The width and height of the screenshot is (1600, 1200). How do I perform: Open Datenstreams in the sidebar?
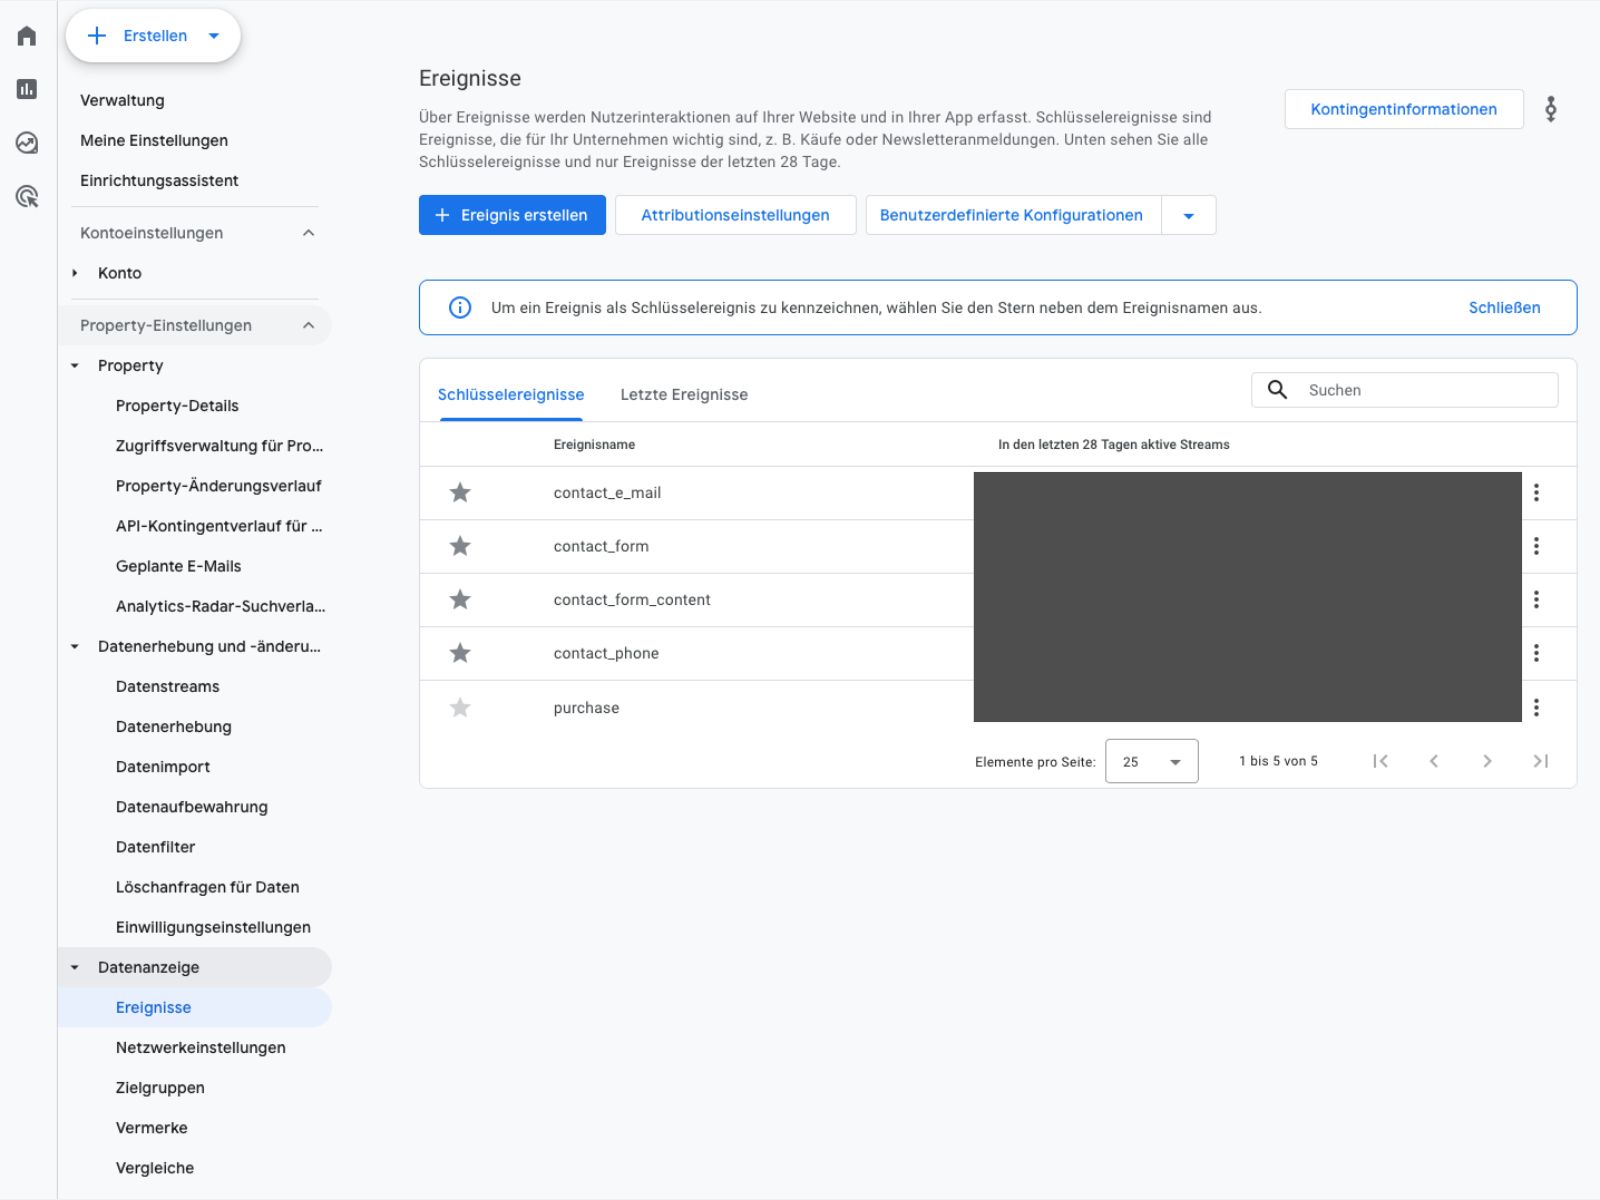[x=167, y=687]
